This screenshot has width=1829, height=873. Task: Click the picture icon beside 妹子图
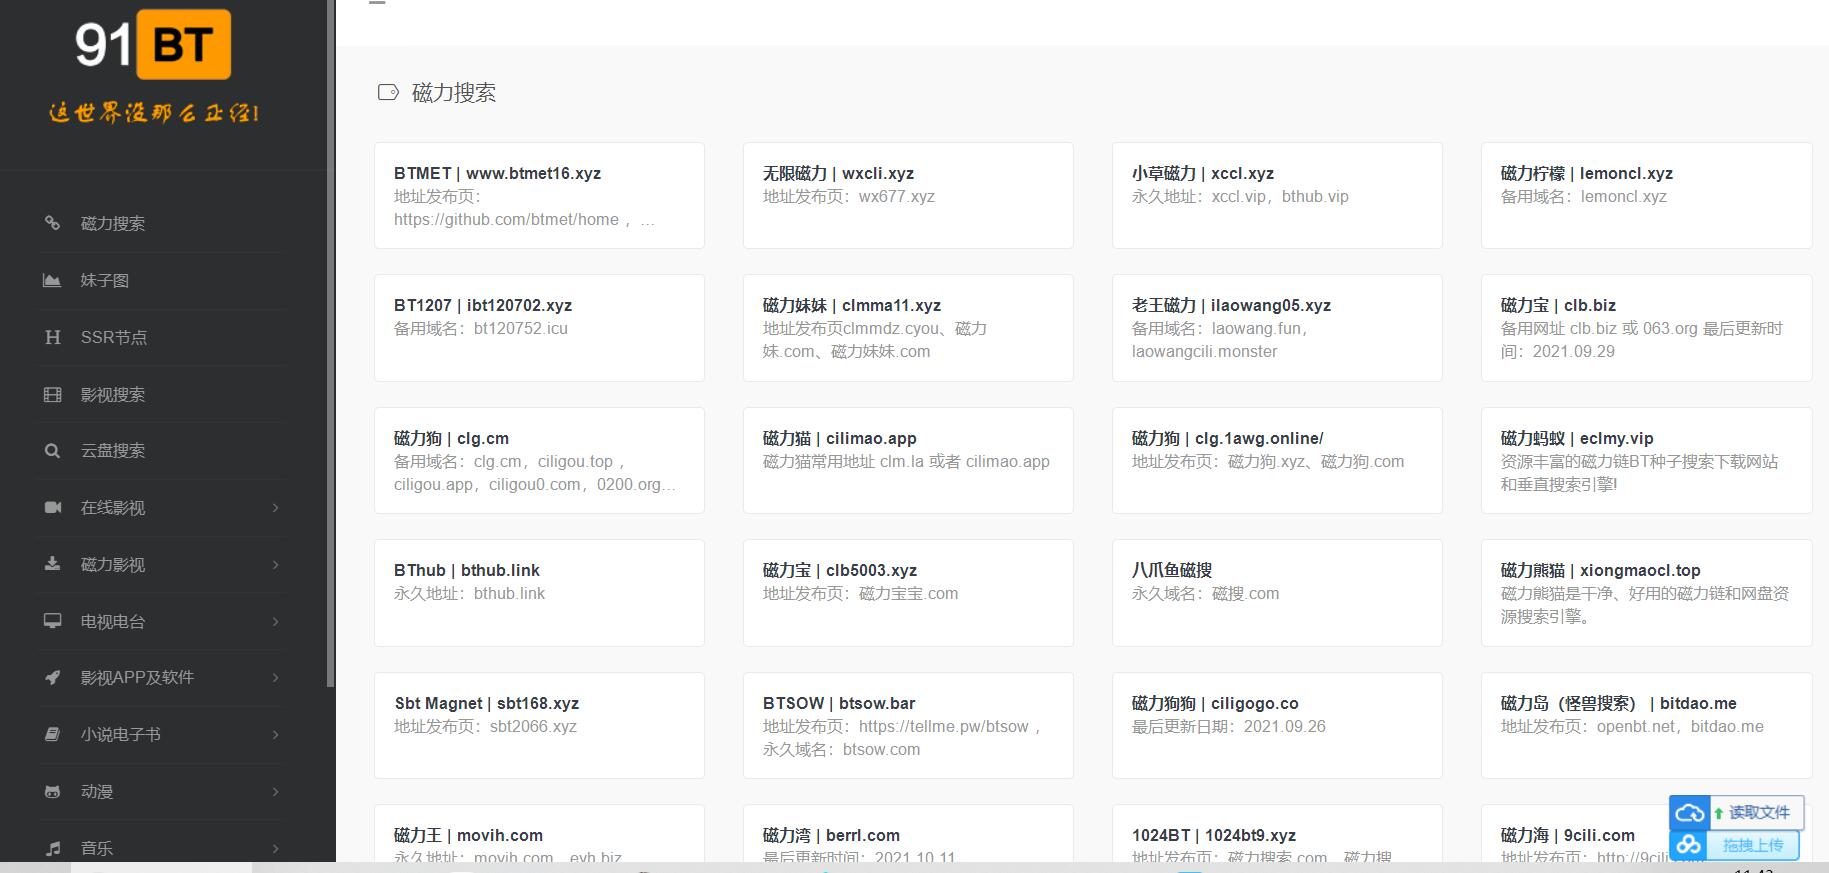pyautogui.click(x=52, y=280)
